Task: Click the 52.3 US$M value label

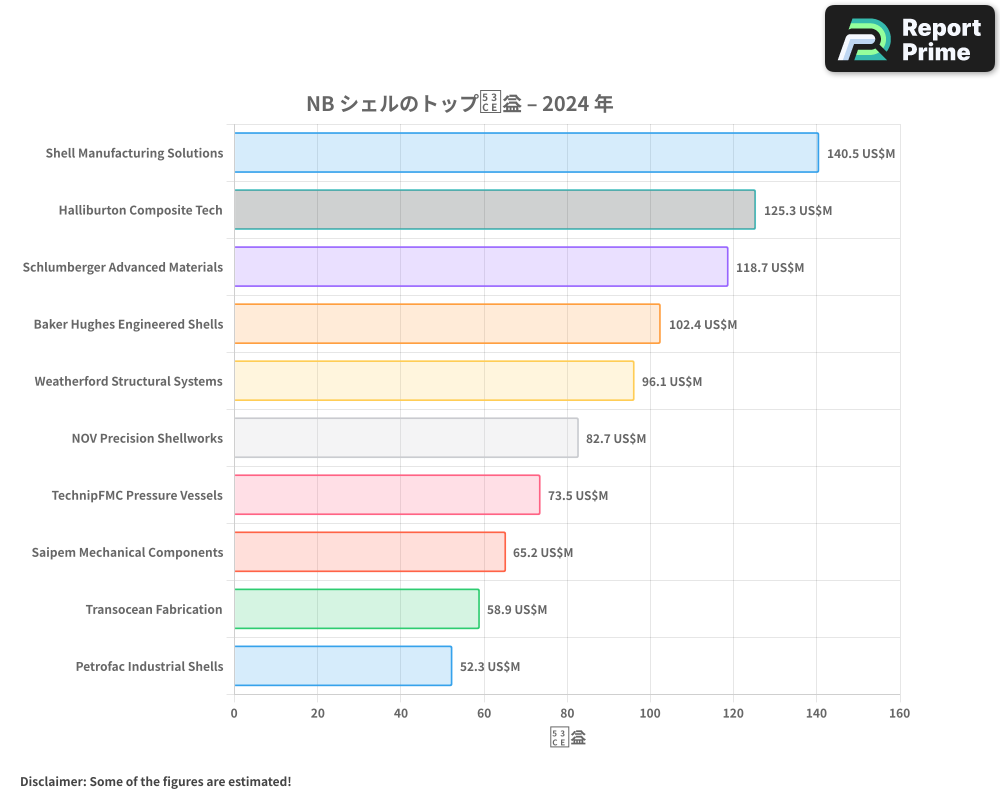Action: 490,667
